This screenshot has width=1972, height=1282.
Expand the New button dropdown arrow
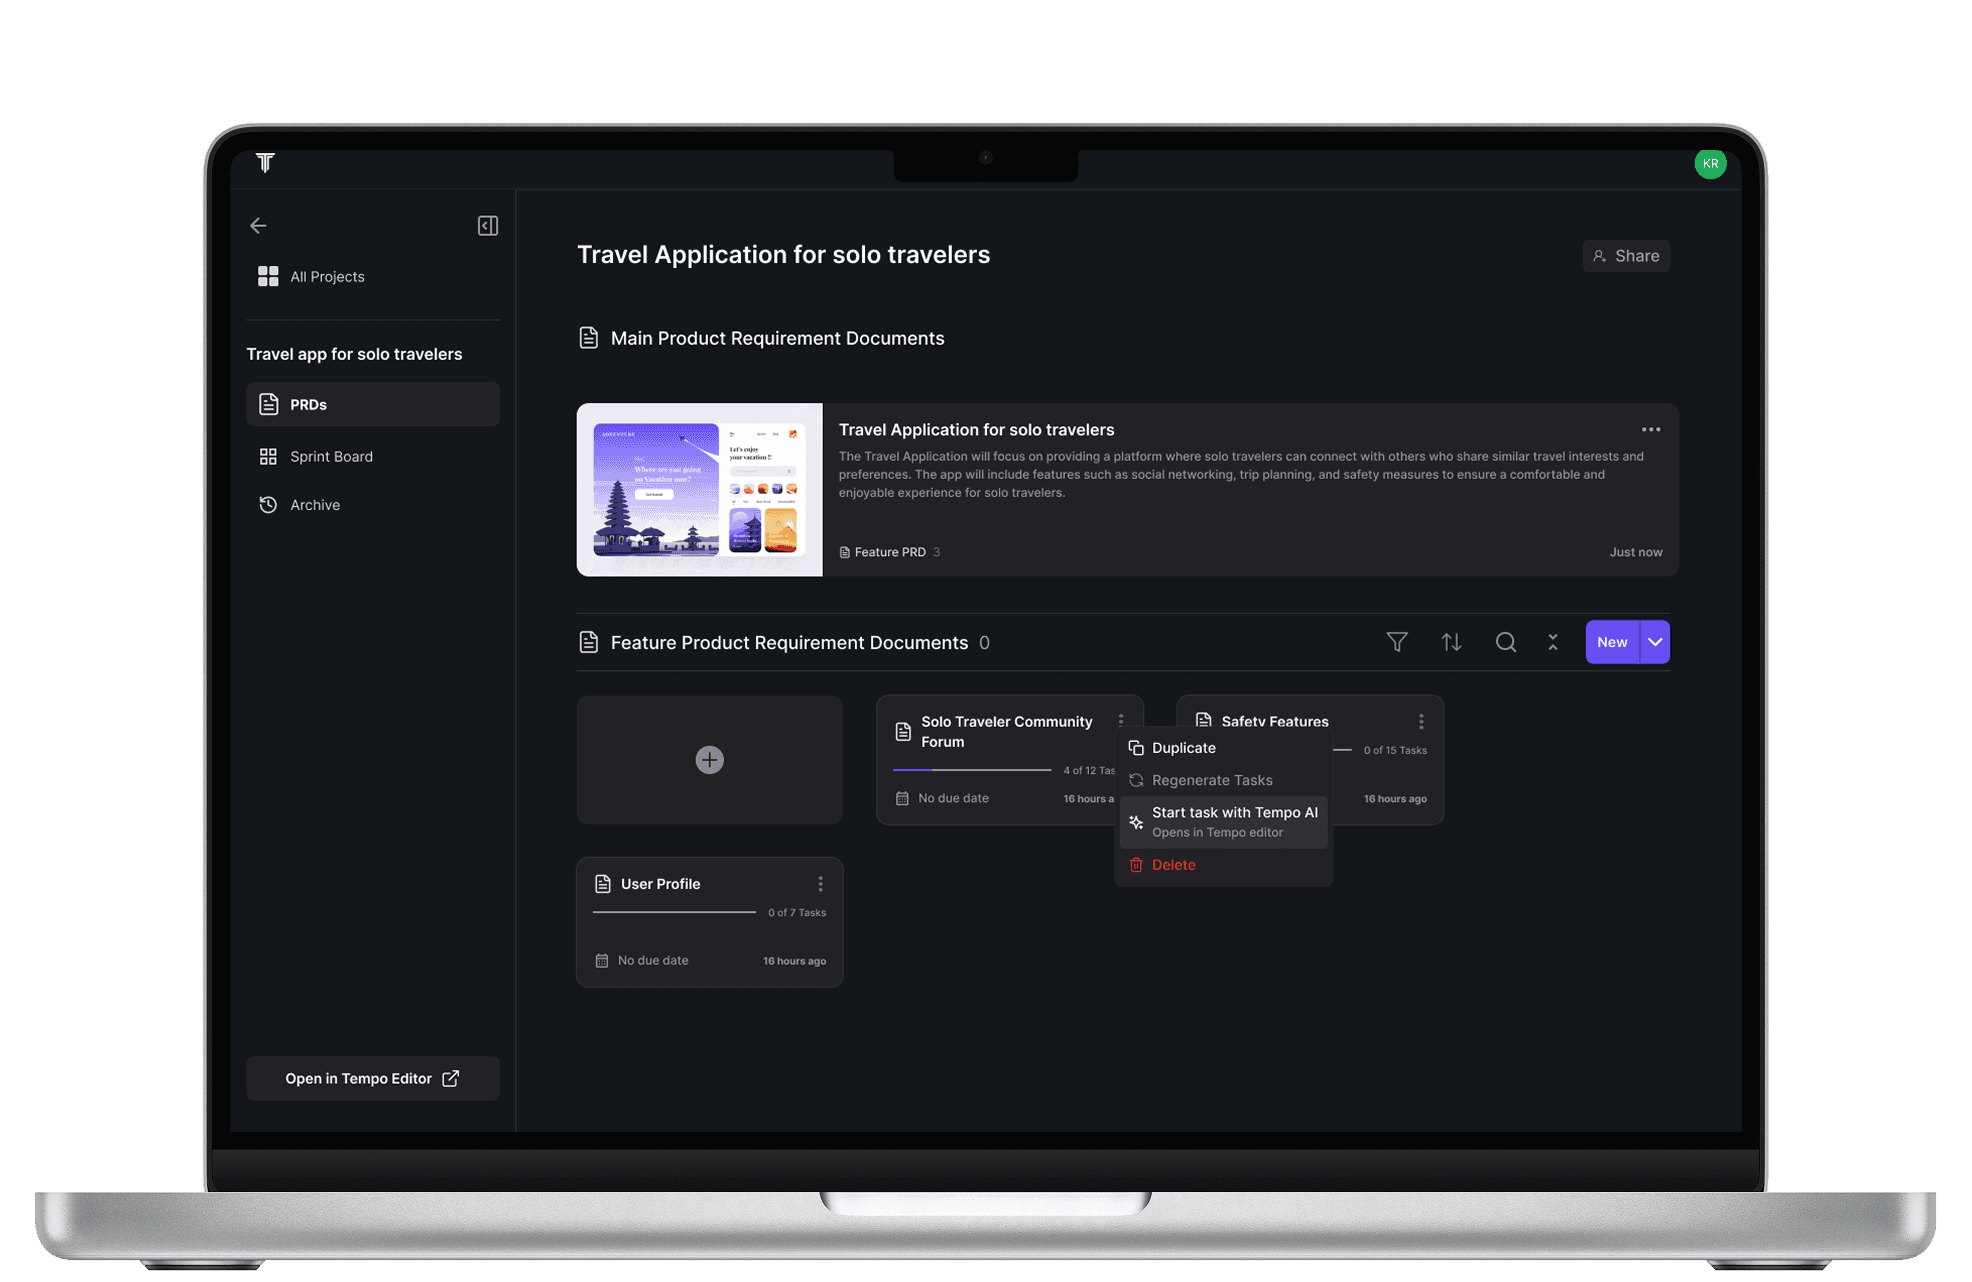click(1655, 642)
